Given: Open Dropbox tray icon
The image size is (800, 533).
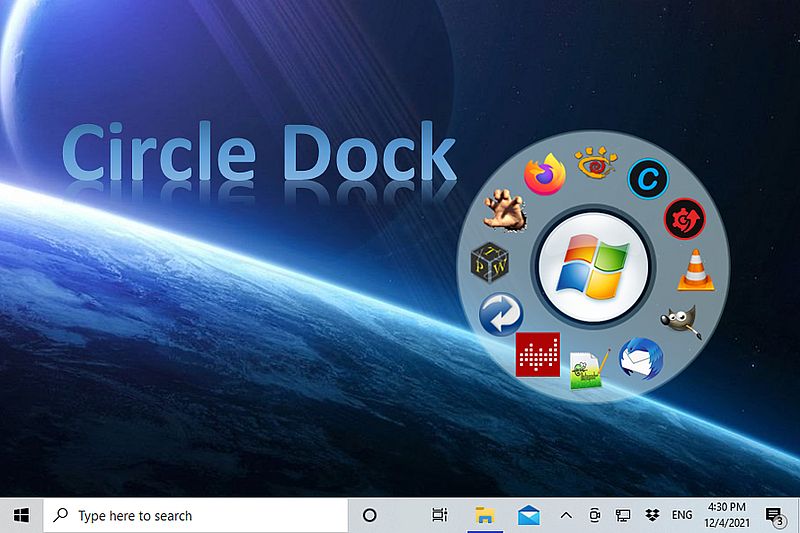Looking at the screenshot, I should pyautogui.click(x=652, y=516).
